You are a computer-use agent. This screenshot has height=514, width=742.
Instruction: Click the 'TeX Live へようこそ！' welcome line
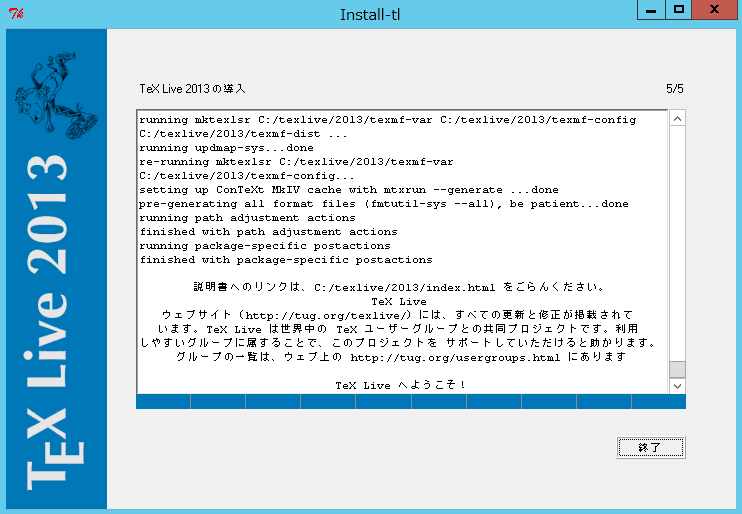(x=401, y=385)
